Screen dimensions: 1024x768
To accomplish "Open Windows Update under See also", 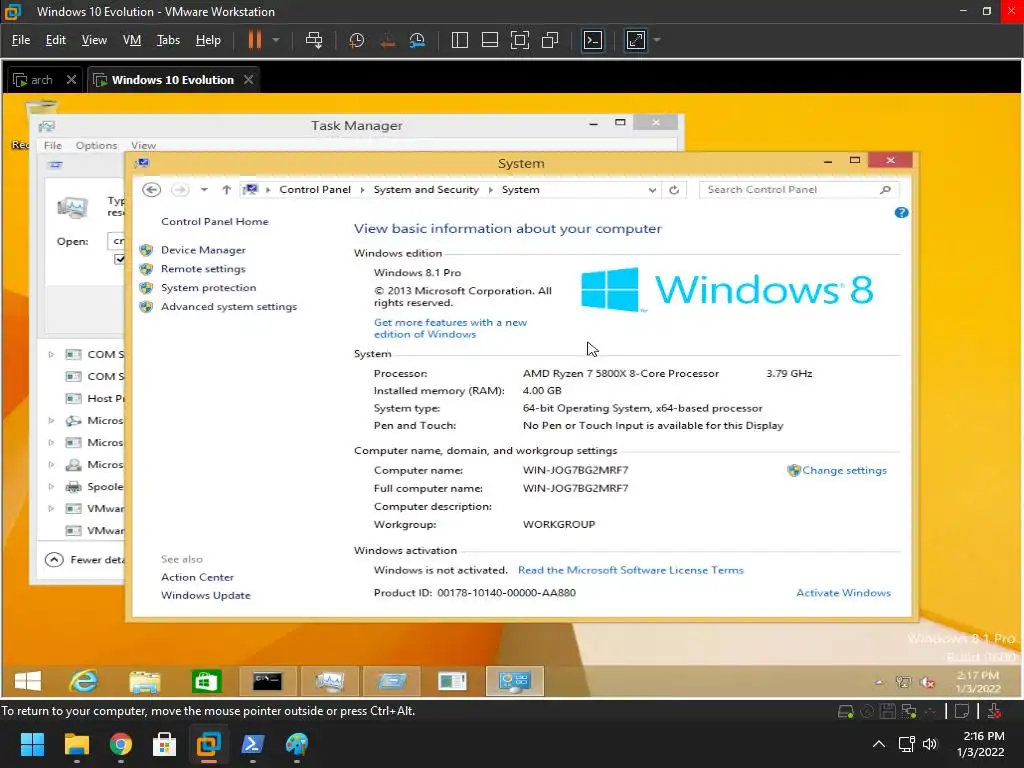I will (206, 596).
